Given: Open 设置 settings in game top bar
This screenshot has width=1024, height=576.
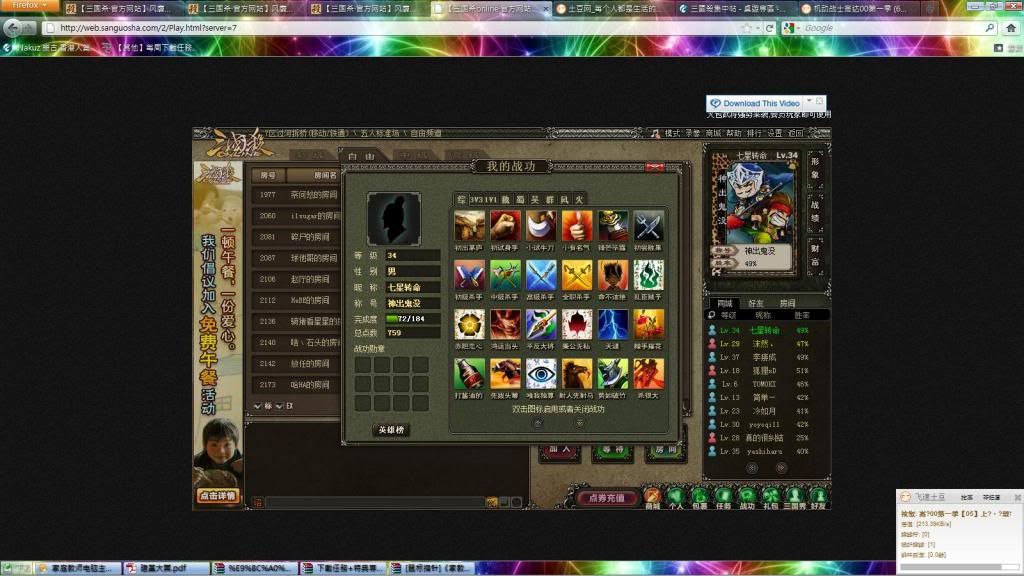Looking at the screenshot, I should click(775, 133).
